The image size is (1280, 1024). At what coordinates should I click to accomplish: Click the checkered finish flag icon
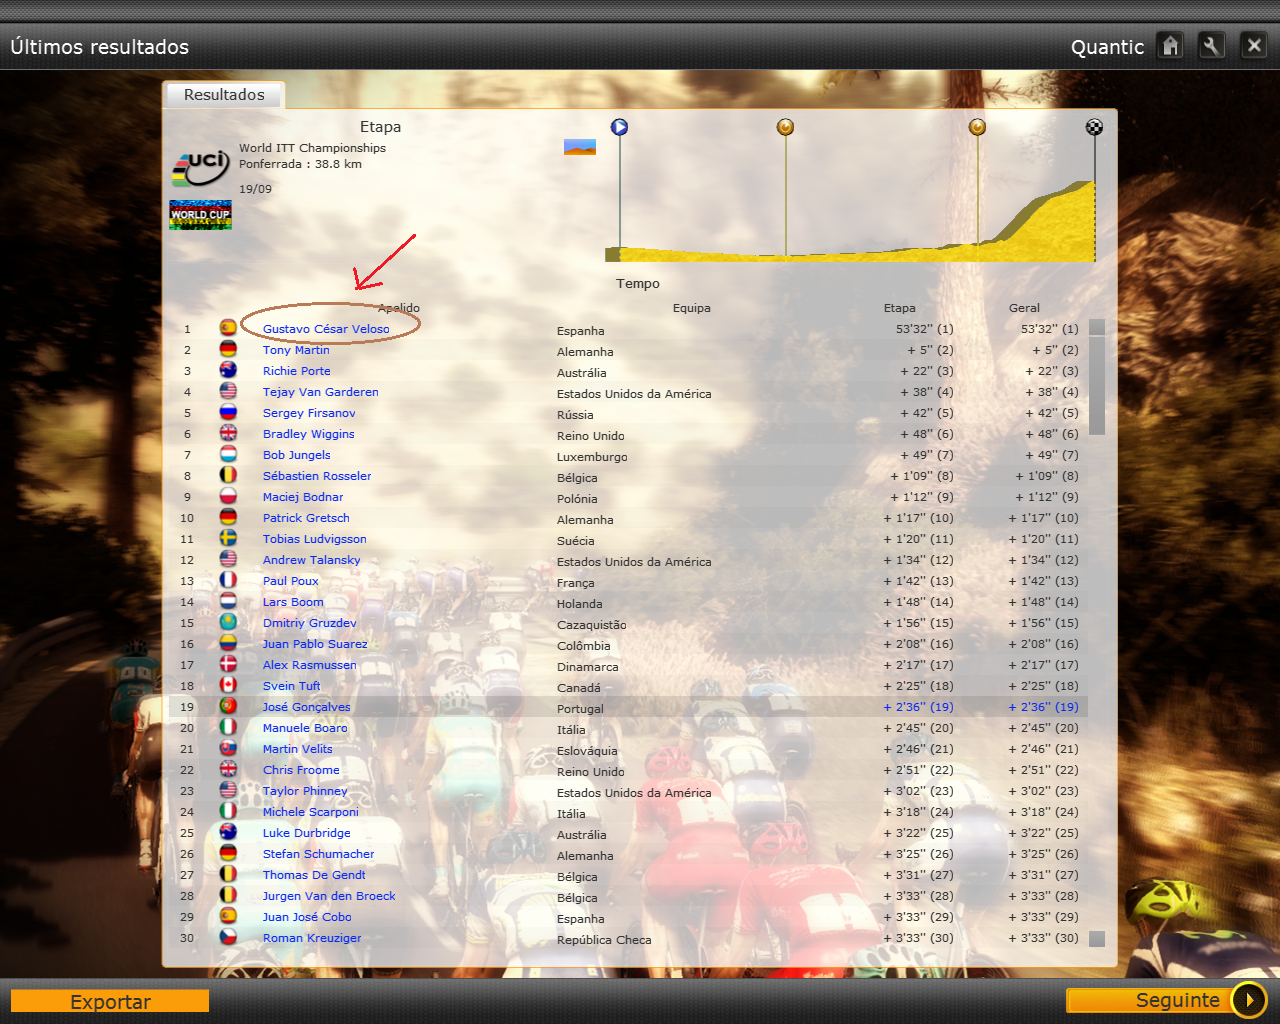[x=1094, y=127]
